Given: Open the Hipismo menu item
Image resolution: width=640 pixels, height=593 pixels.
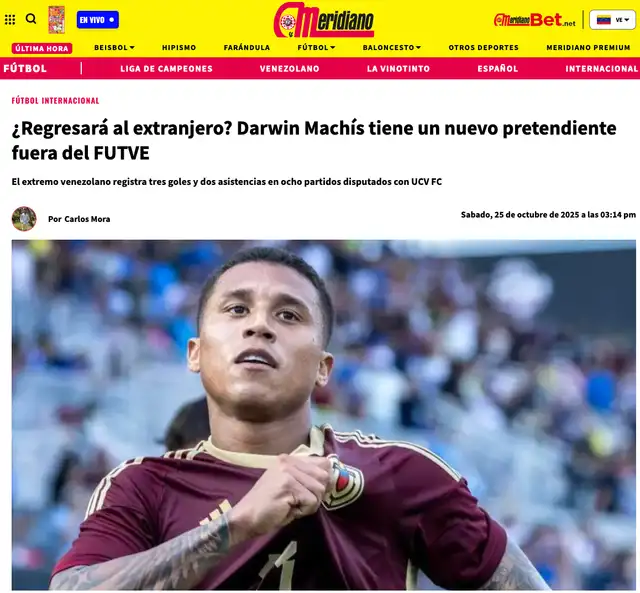Looking at the screenshot, I should [179, 48].
